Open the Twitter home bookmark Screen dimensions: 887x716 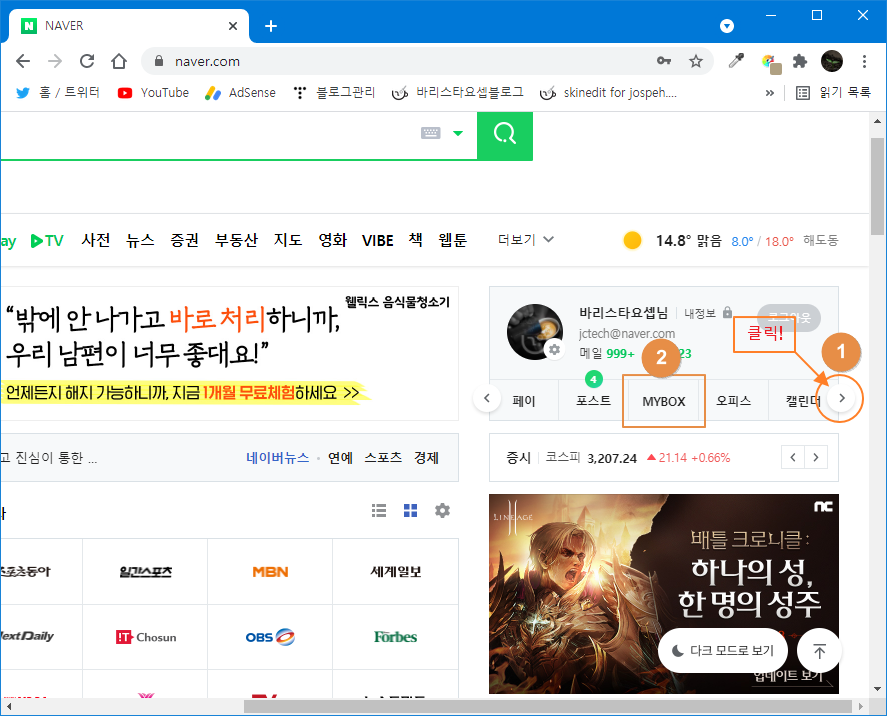[58, 93]
